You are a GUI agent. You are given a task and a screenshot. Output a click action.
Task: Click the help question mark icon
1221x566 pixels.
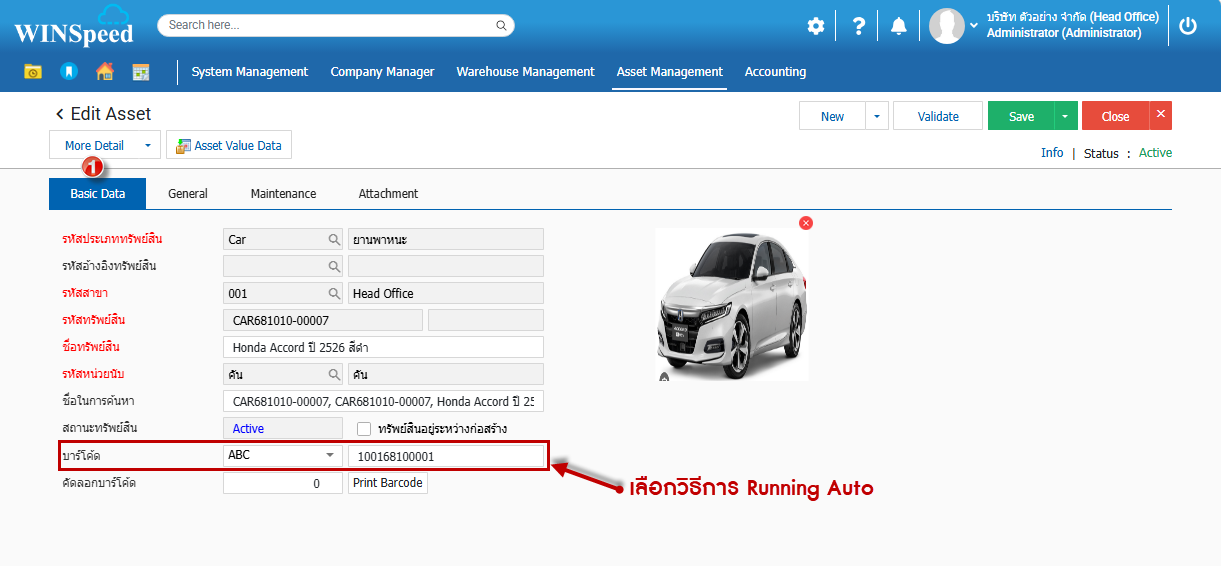pyautogui.click(x=858, y=26)
